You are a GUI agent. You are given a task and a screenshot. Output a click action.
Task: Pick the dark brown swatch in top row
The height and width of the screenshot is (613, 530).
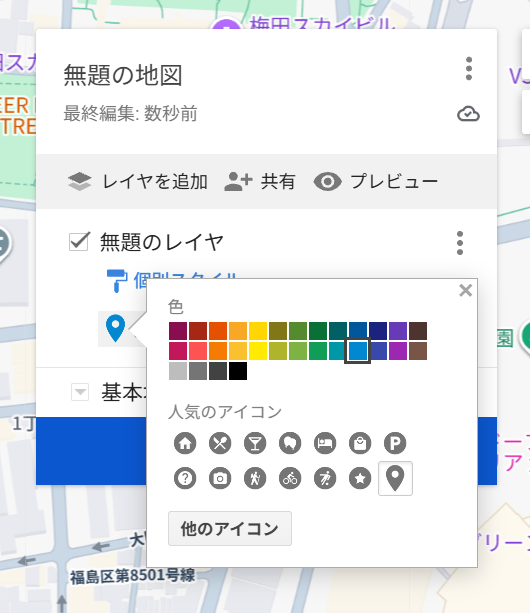418,331
